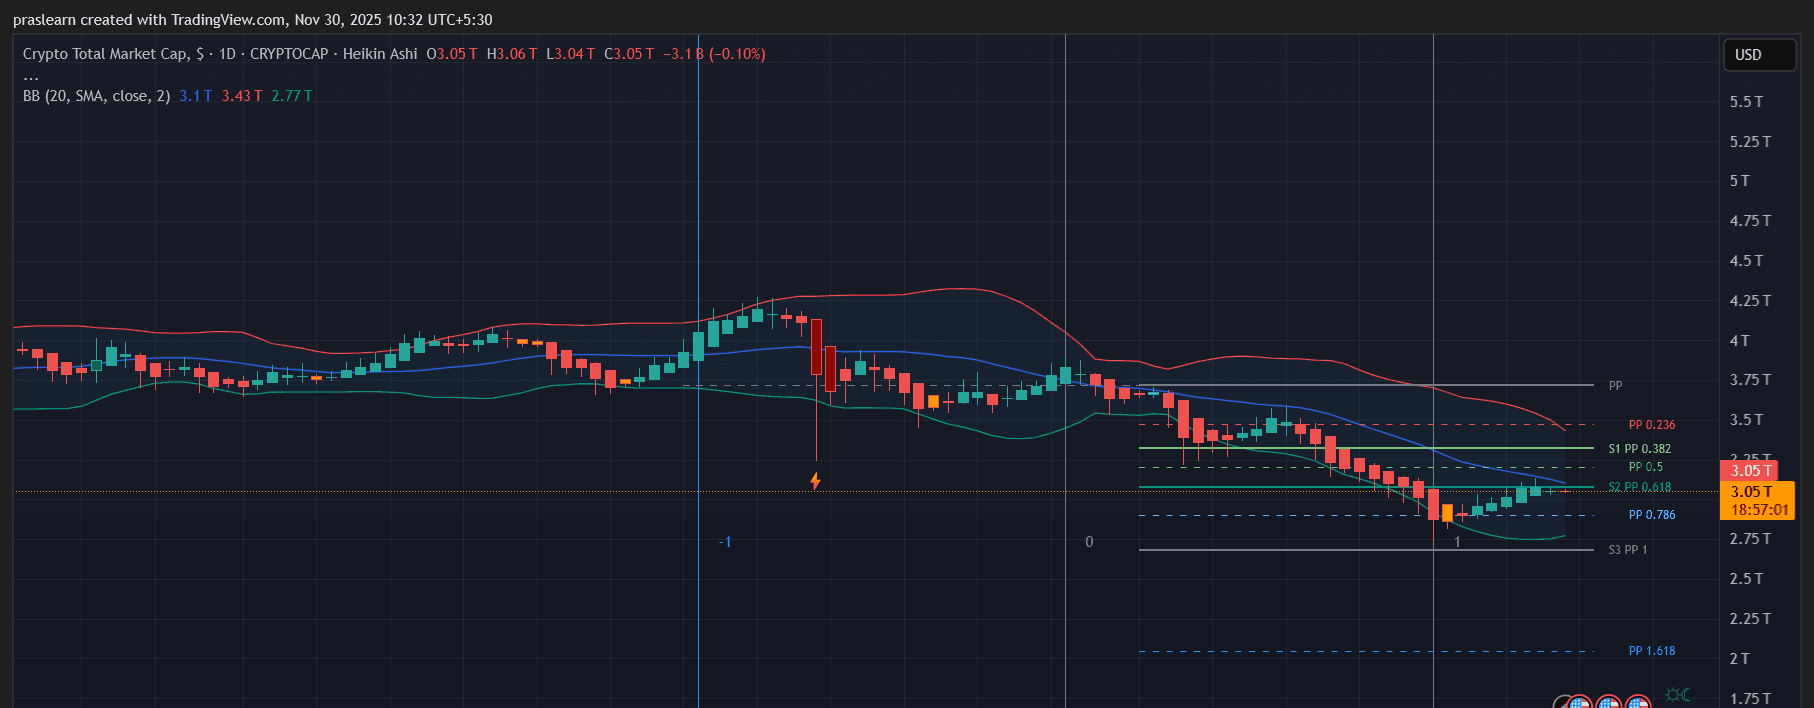Screen dimensions: 1814x708
Task: Click the 4.25 T price axis label
Action: [x=1750, y=301]
